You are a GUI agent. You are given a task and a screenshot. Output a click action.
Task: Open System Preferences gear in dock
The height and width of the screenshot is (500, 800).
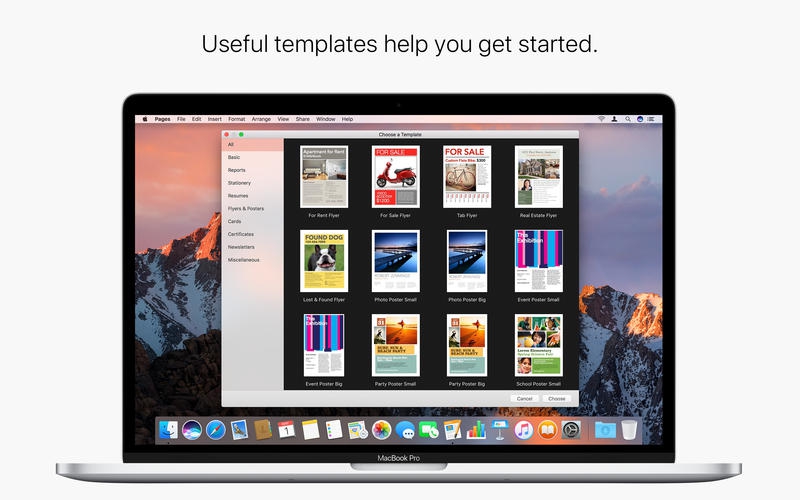[571, 430]
